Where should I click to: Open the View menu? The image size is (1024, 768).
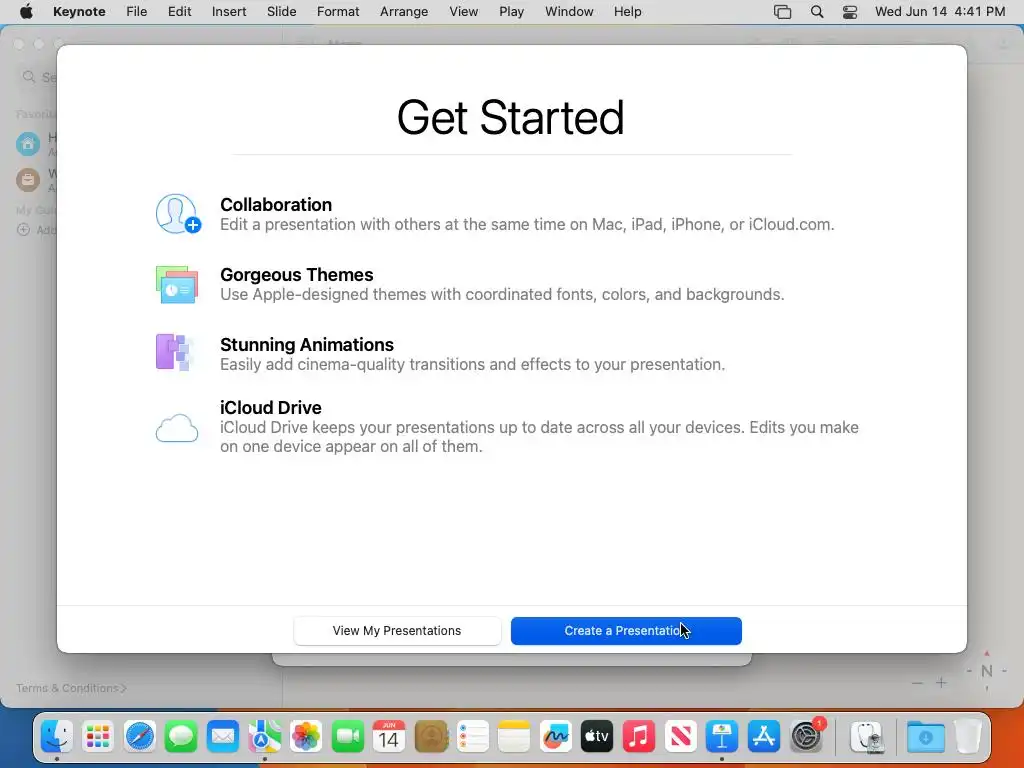(464, 12)
